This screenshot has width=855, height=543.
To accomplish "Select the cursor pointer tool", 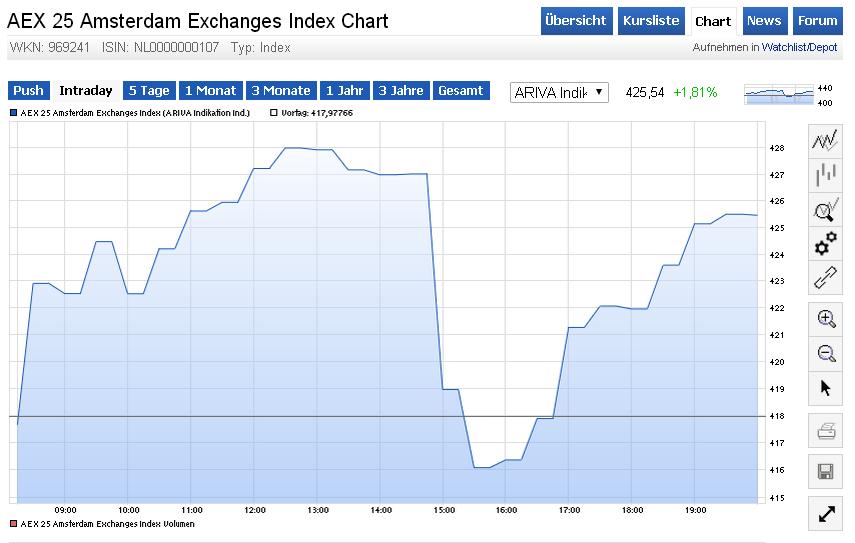I will 826,387.
